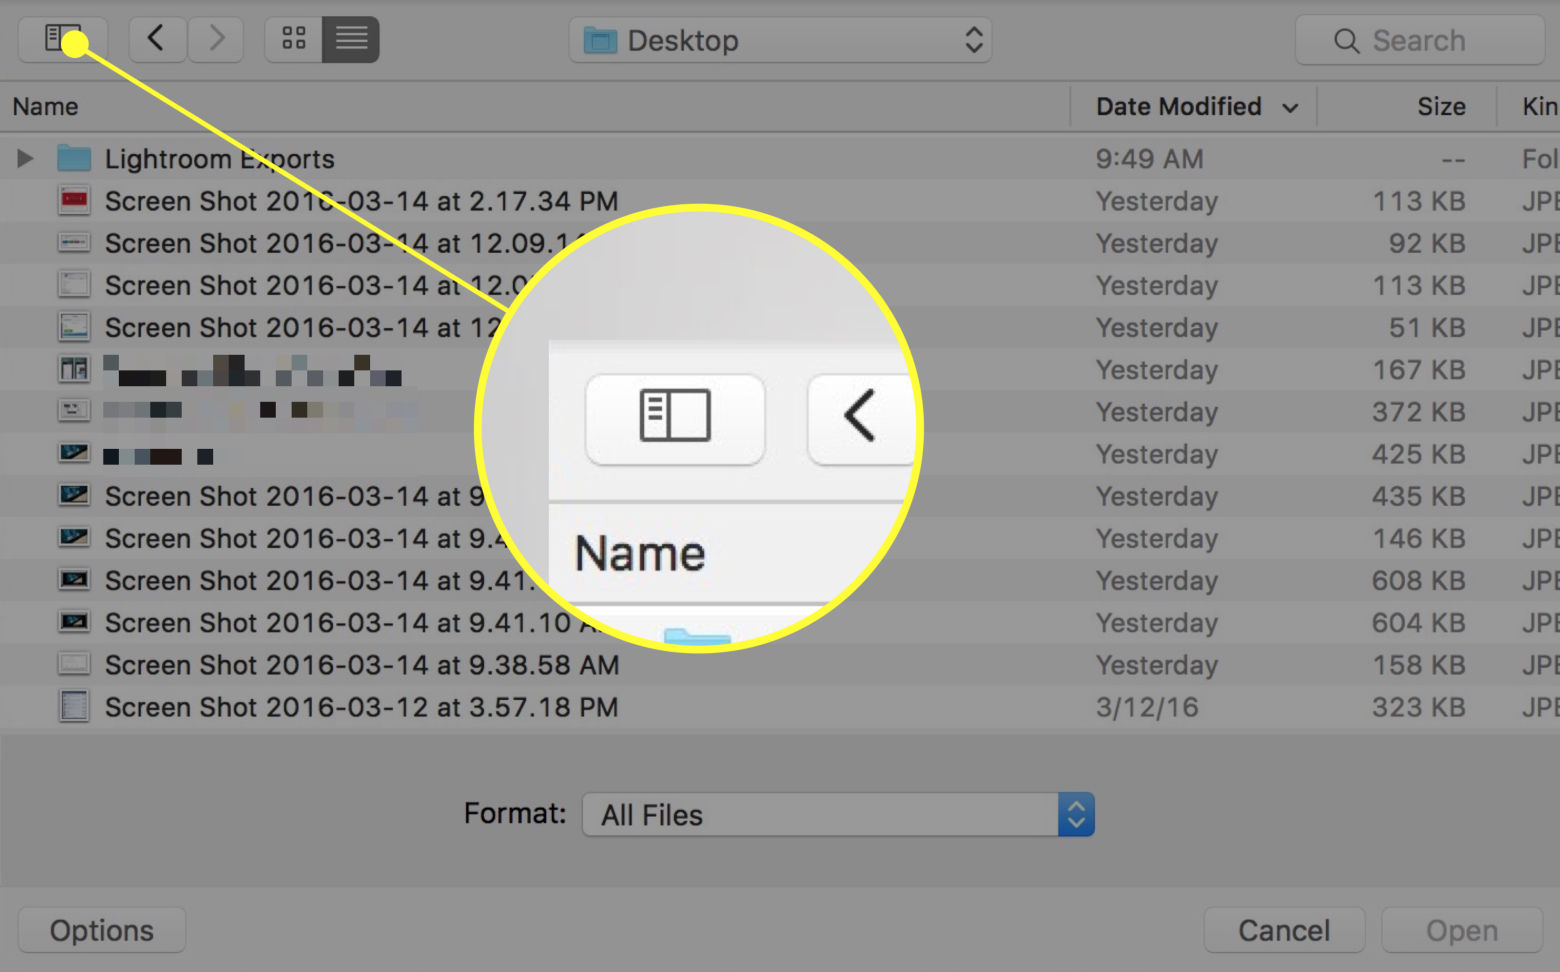Click the Options button

100,929
